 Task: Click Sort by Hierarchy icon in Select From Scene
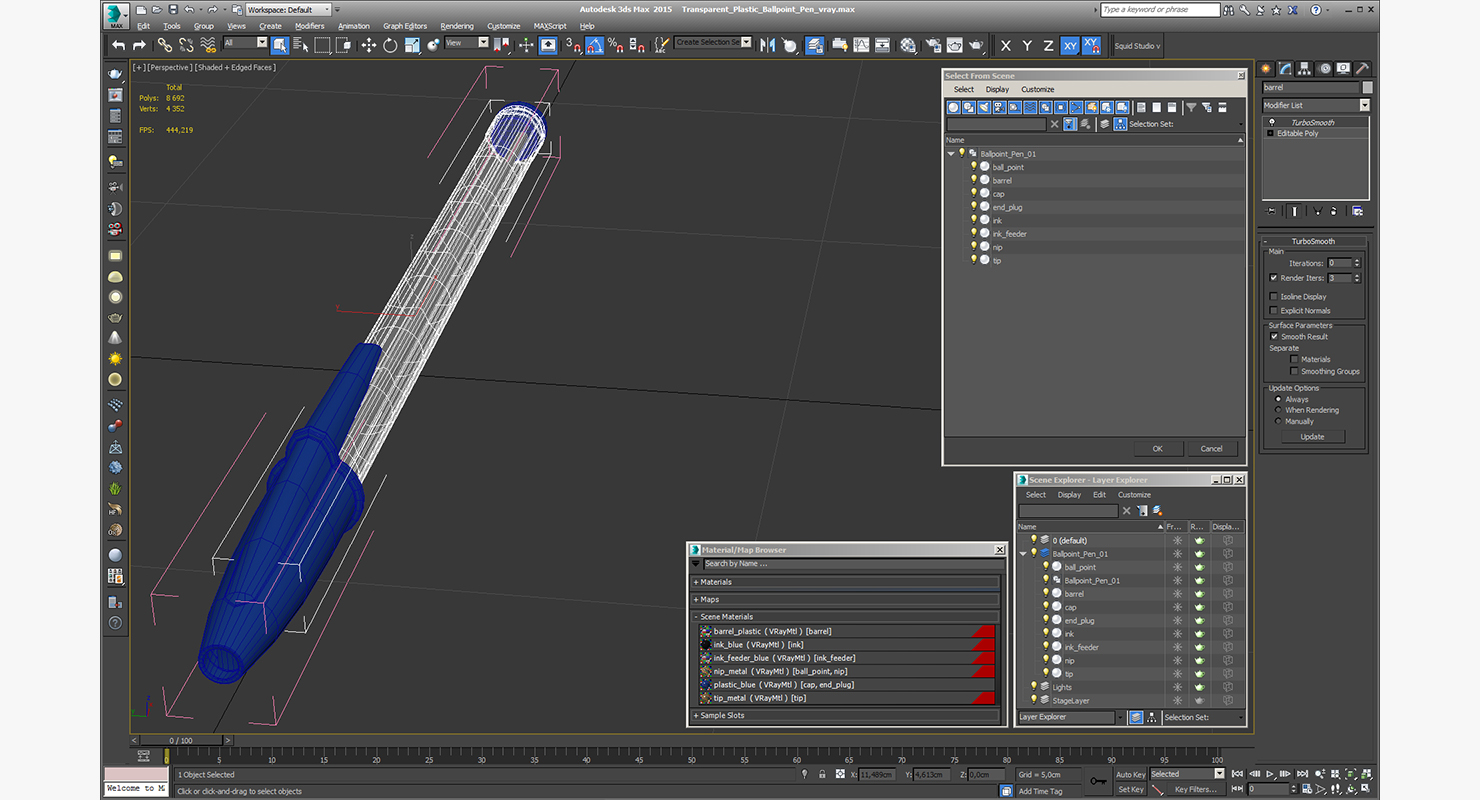coord(1120,124)
